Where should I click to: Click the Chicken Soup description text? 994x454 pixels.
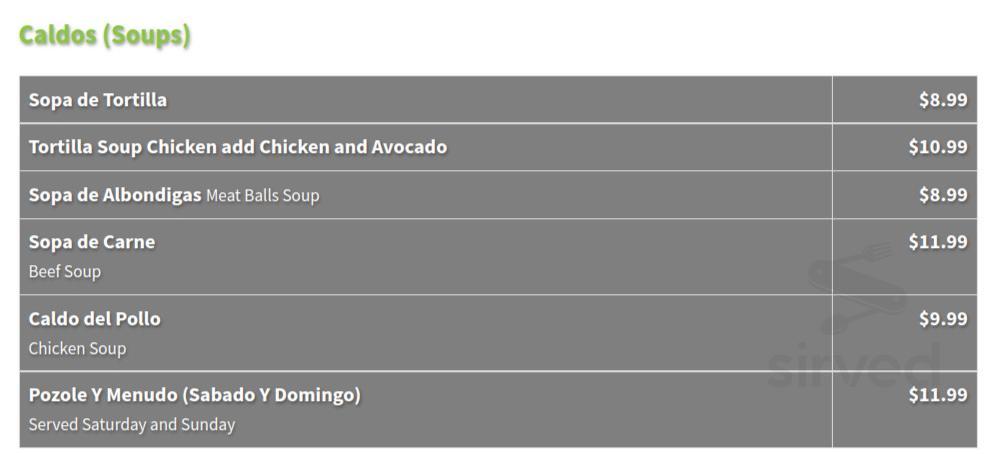(77, 349)
